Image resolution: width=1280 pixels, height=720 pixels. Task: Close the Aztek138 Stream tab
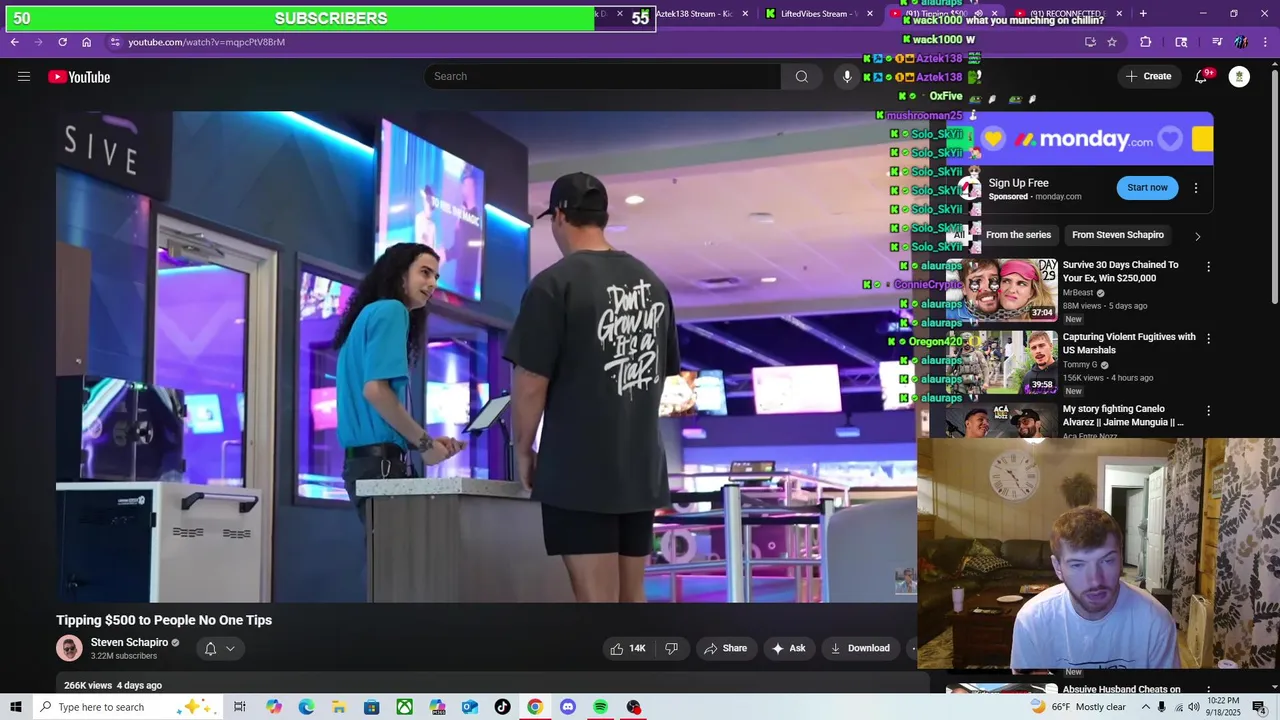click(745, 14)
